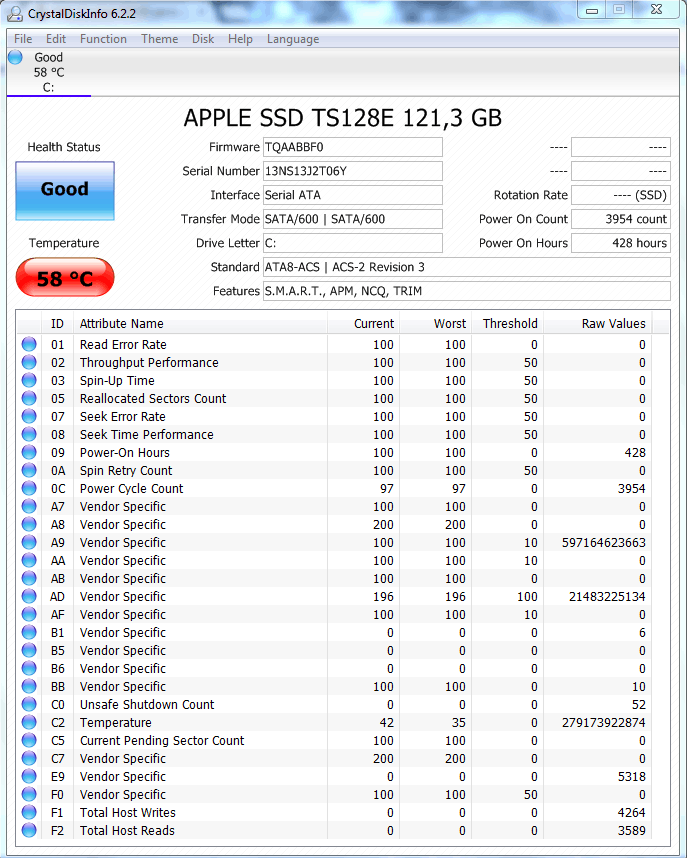687x858 pixels.
Task: Select the Unsafe Shutdown Count attribute name
Action: tap(147, 705)
